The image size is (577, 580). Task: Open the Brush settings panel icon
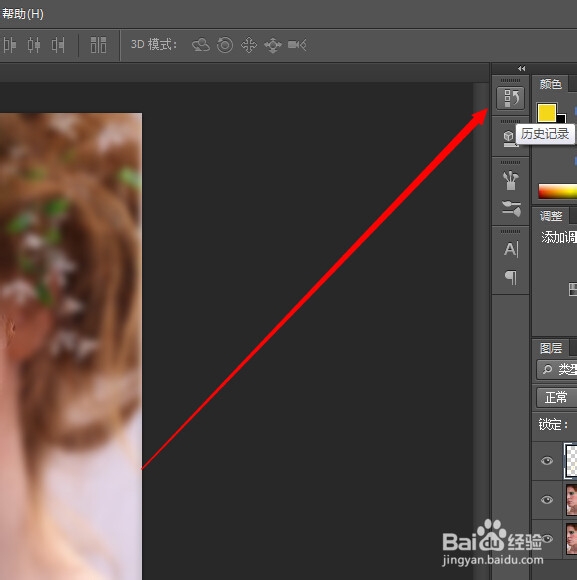tap(512, 209)
